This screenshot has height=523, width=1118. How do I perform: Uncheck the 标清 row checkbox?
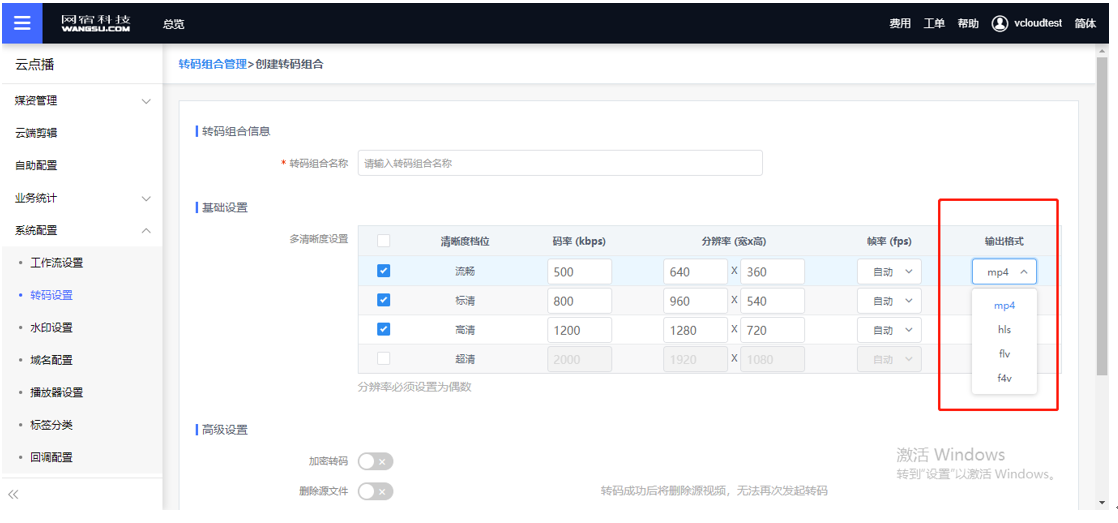[384, 300]
